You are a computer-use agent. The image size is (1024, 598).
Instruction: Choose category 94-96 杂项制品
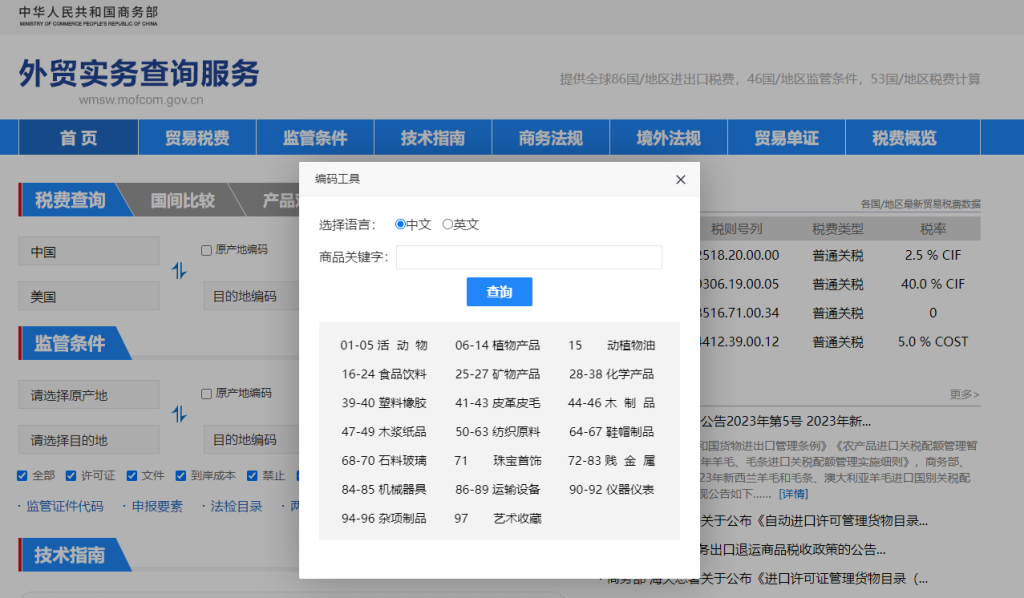pyautogui.click(x=384, y=518)
